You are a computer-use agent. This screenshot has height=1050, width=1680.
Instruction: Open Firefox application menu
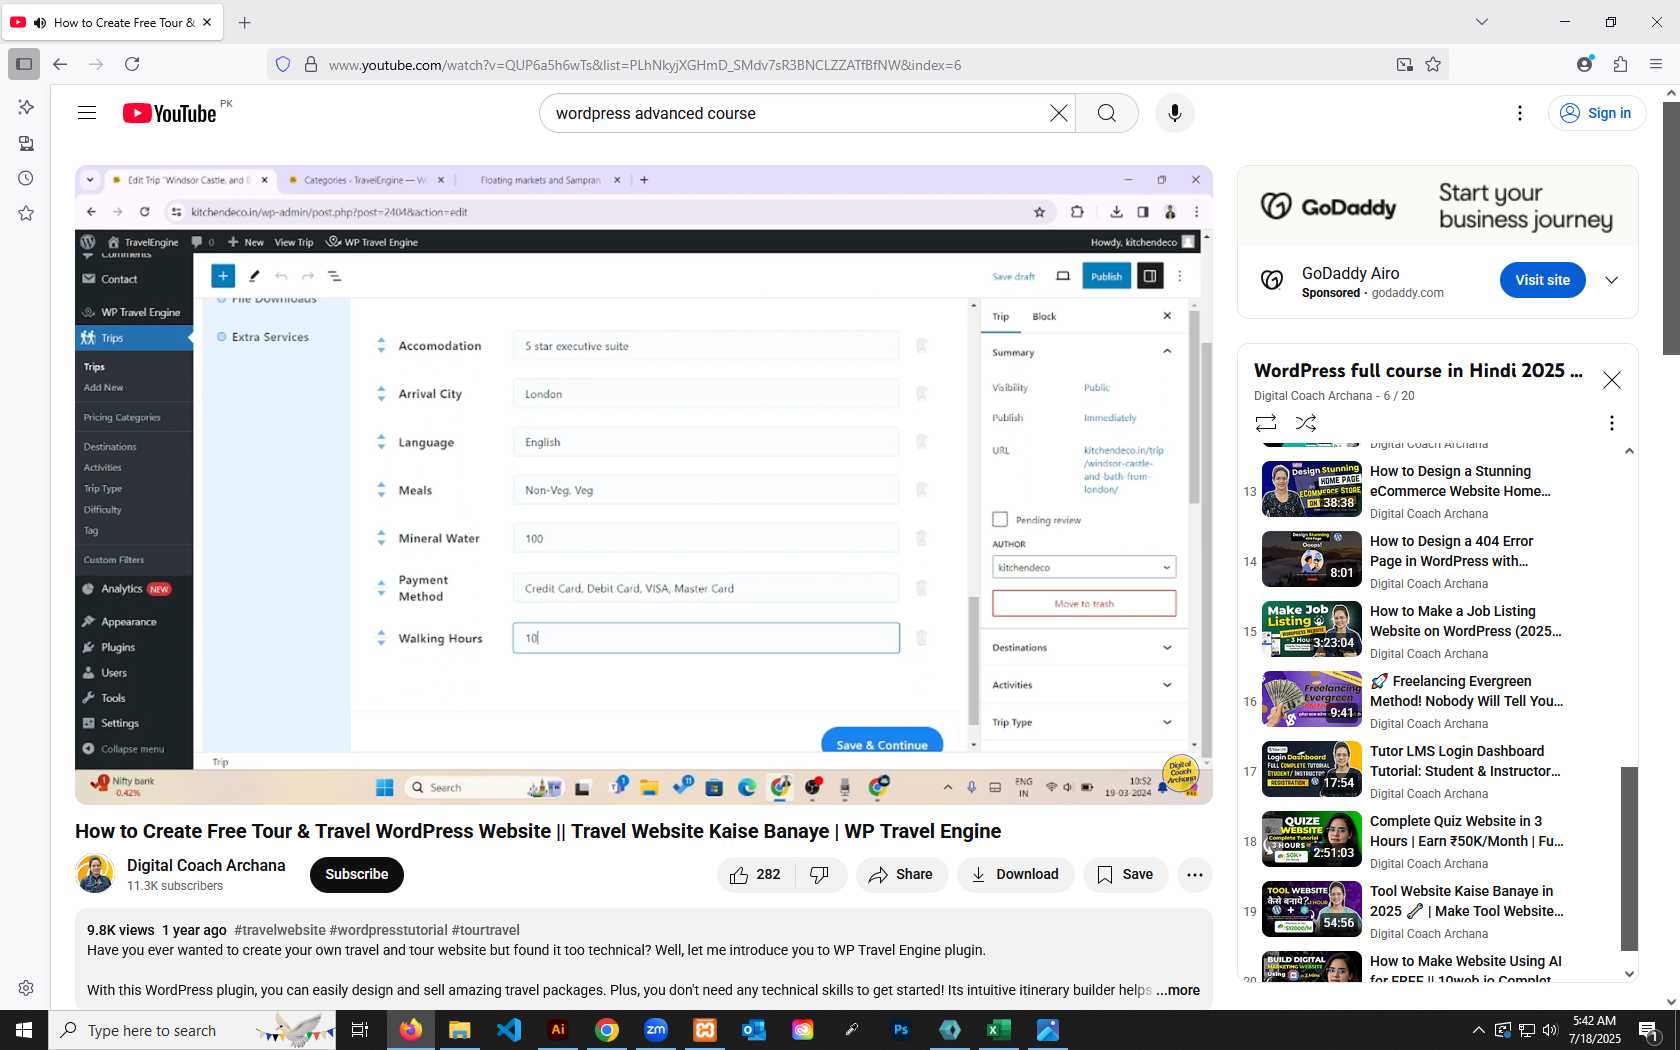point(1656,64)
